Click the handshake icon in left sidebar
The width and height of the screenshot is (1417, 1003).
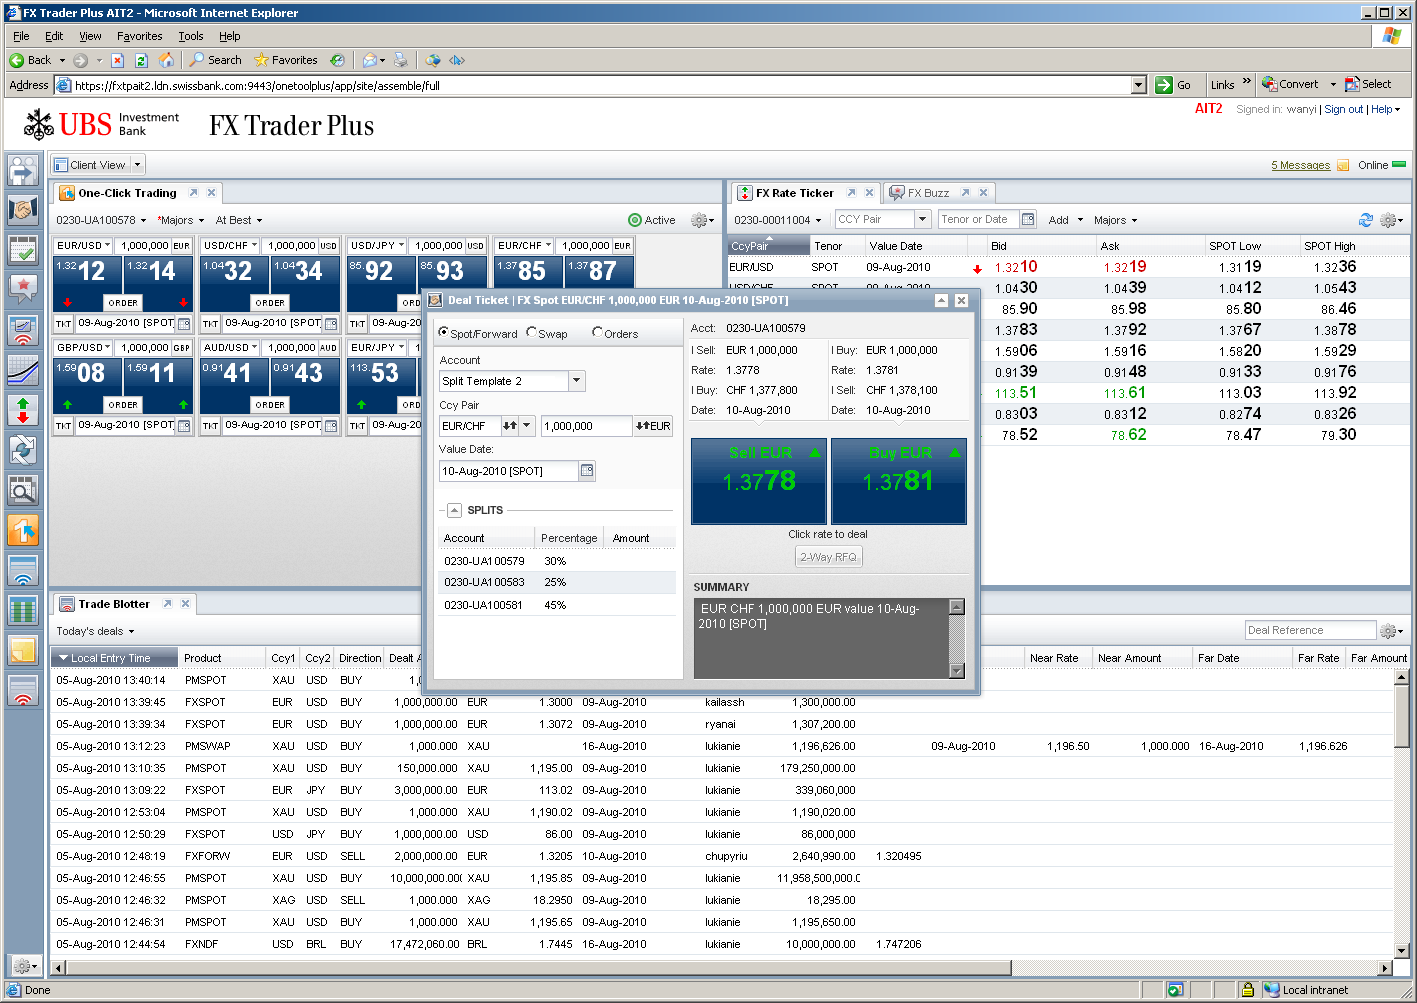coord(23,210)
